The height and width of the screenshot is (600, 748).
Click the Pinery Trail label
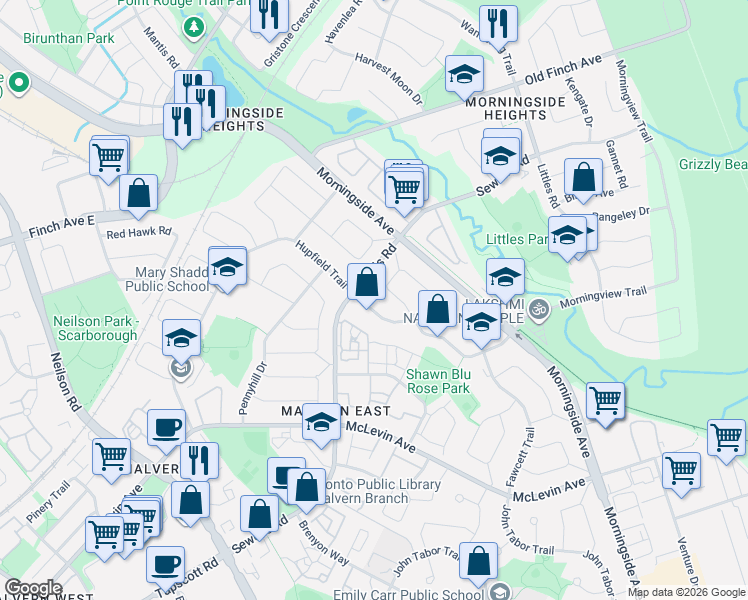pos(48,502)
